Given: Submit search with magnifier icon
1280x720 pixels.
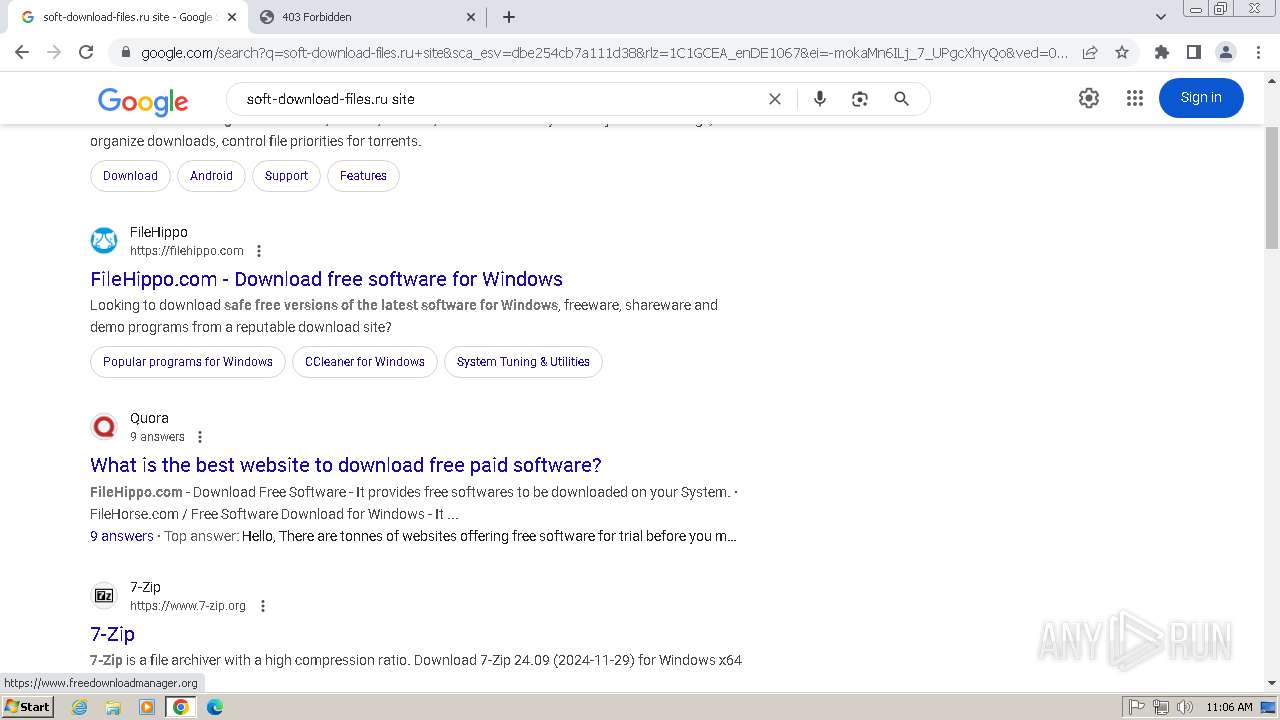Looking at the screenshot, I should [901, 99].
